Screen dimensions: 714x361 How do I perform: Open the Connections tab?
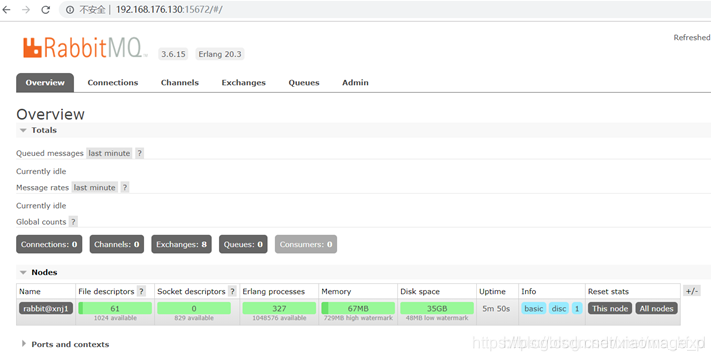[113, 82]
